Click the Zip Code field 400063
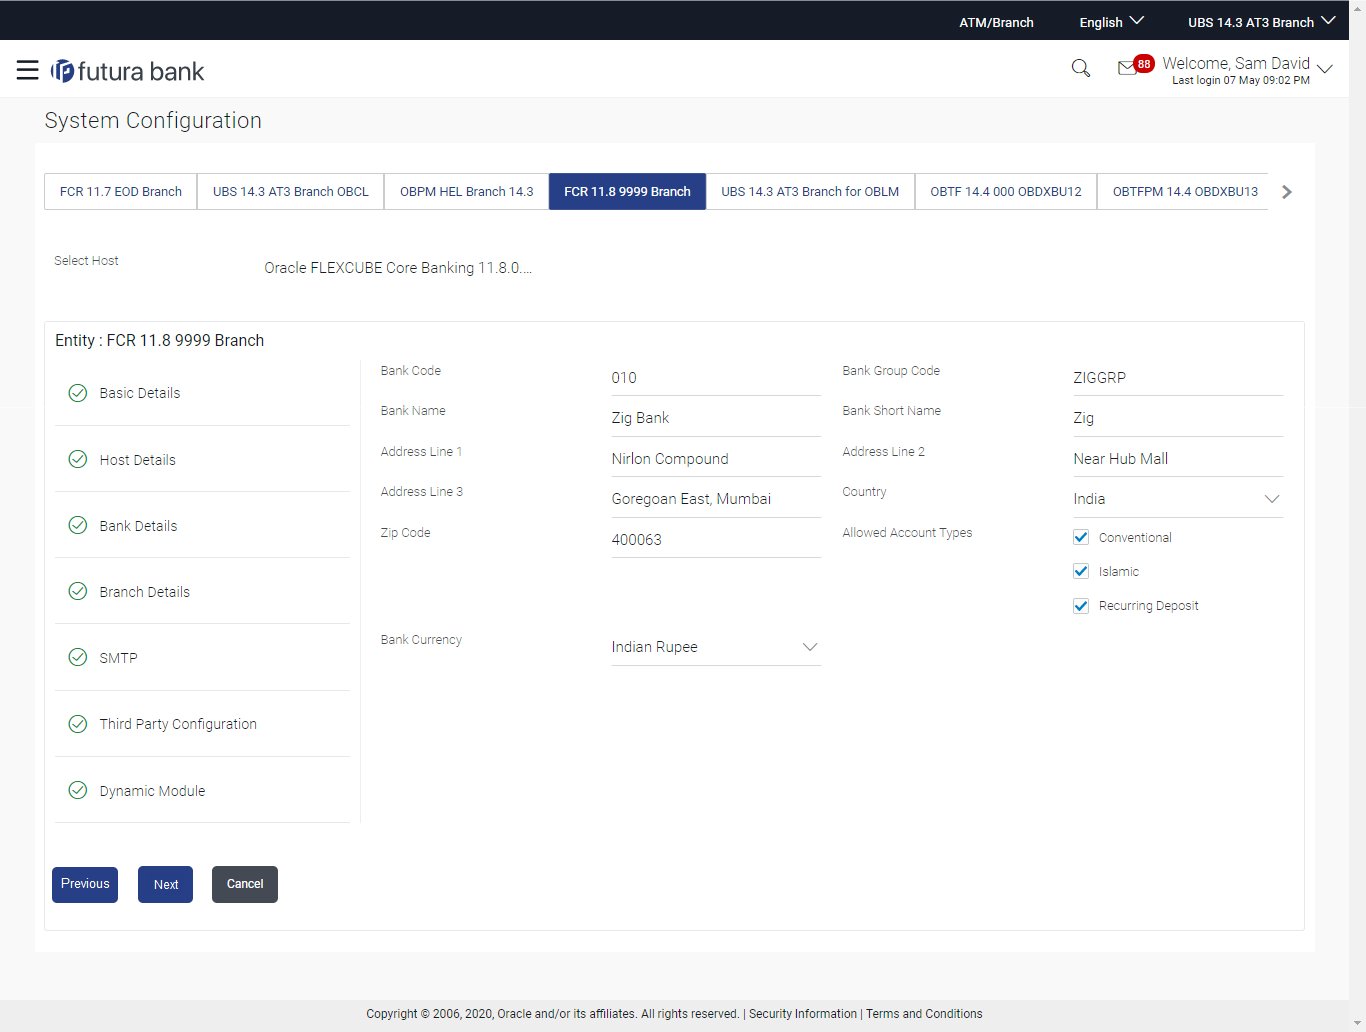Viewport: 1366px width, 1032px height. pos(716,540)
